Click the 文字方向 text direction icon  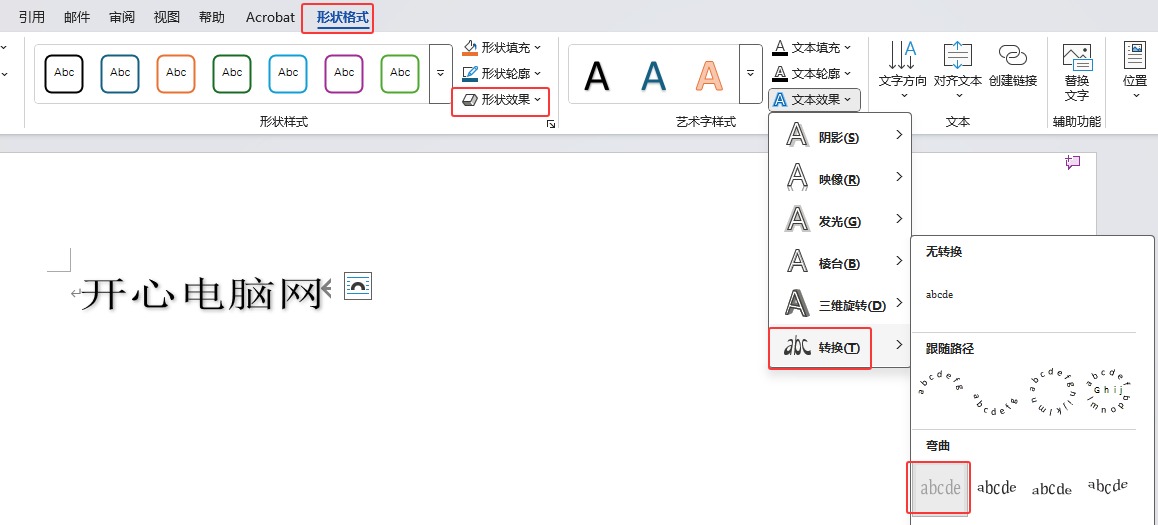[903, 56]
